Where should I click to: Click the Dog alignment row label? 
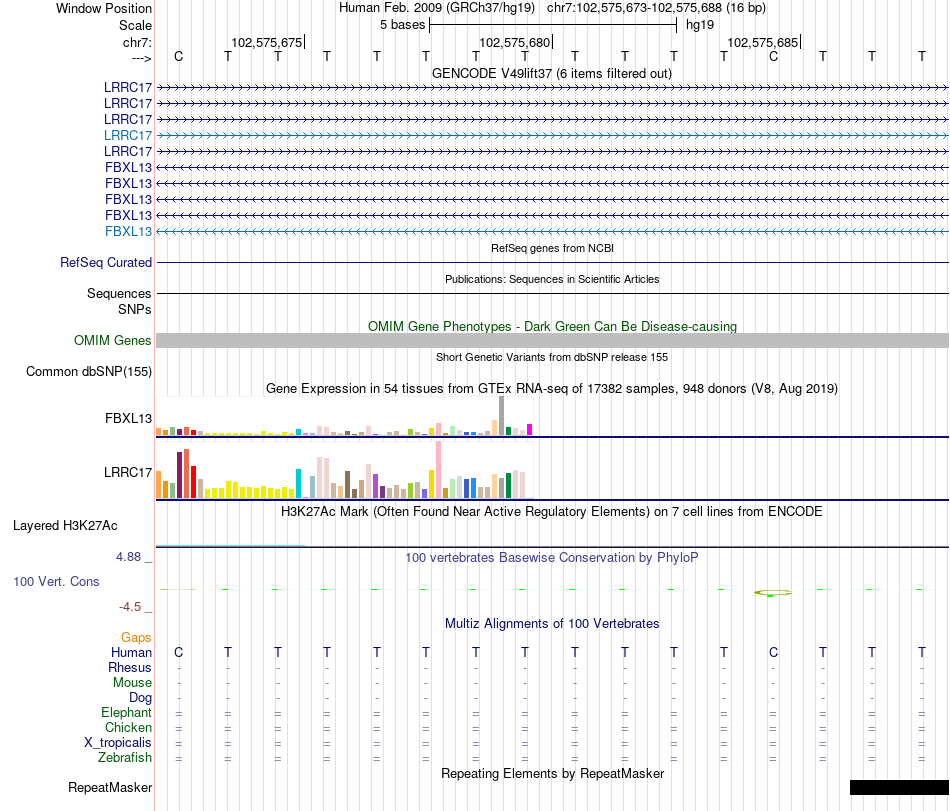click(x=141, y=698)
